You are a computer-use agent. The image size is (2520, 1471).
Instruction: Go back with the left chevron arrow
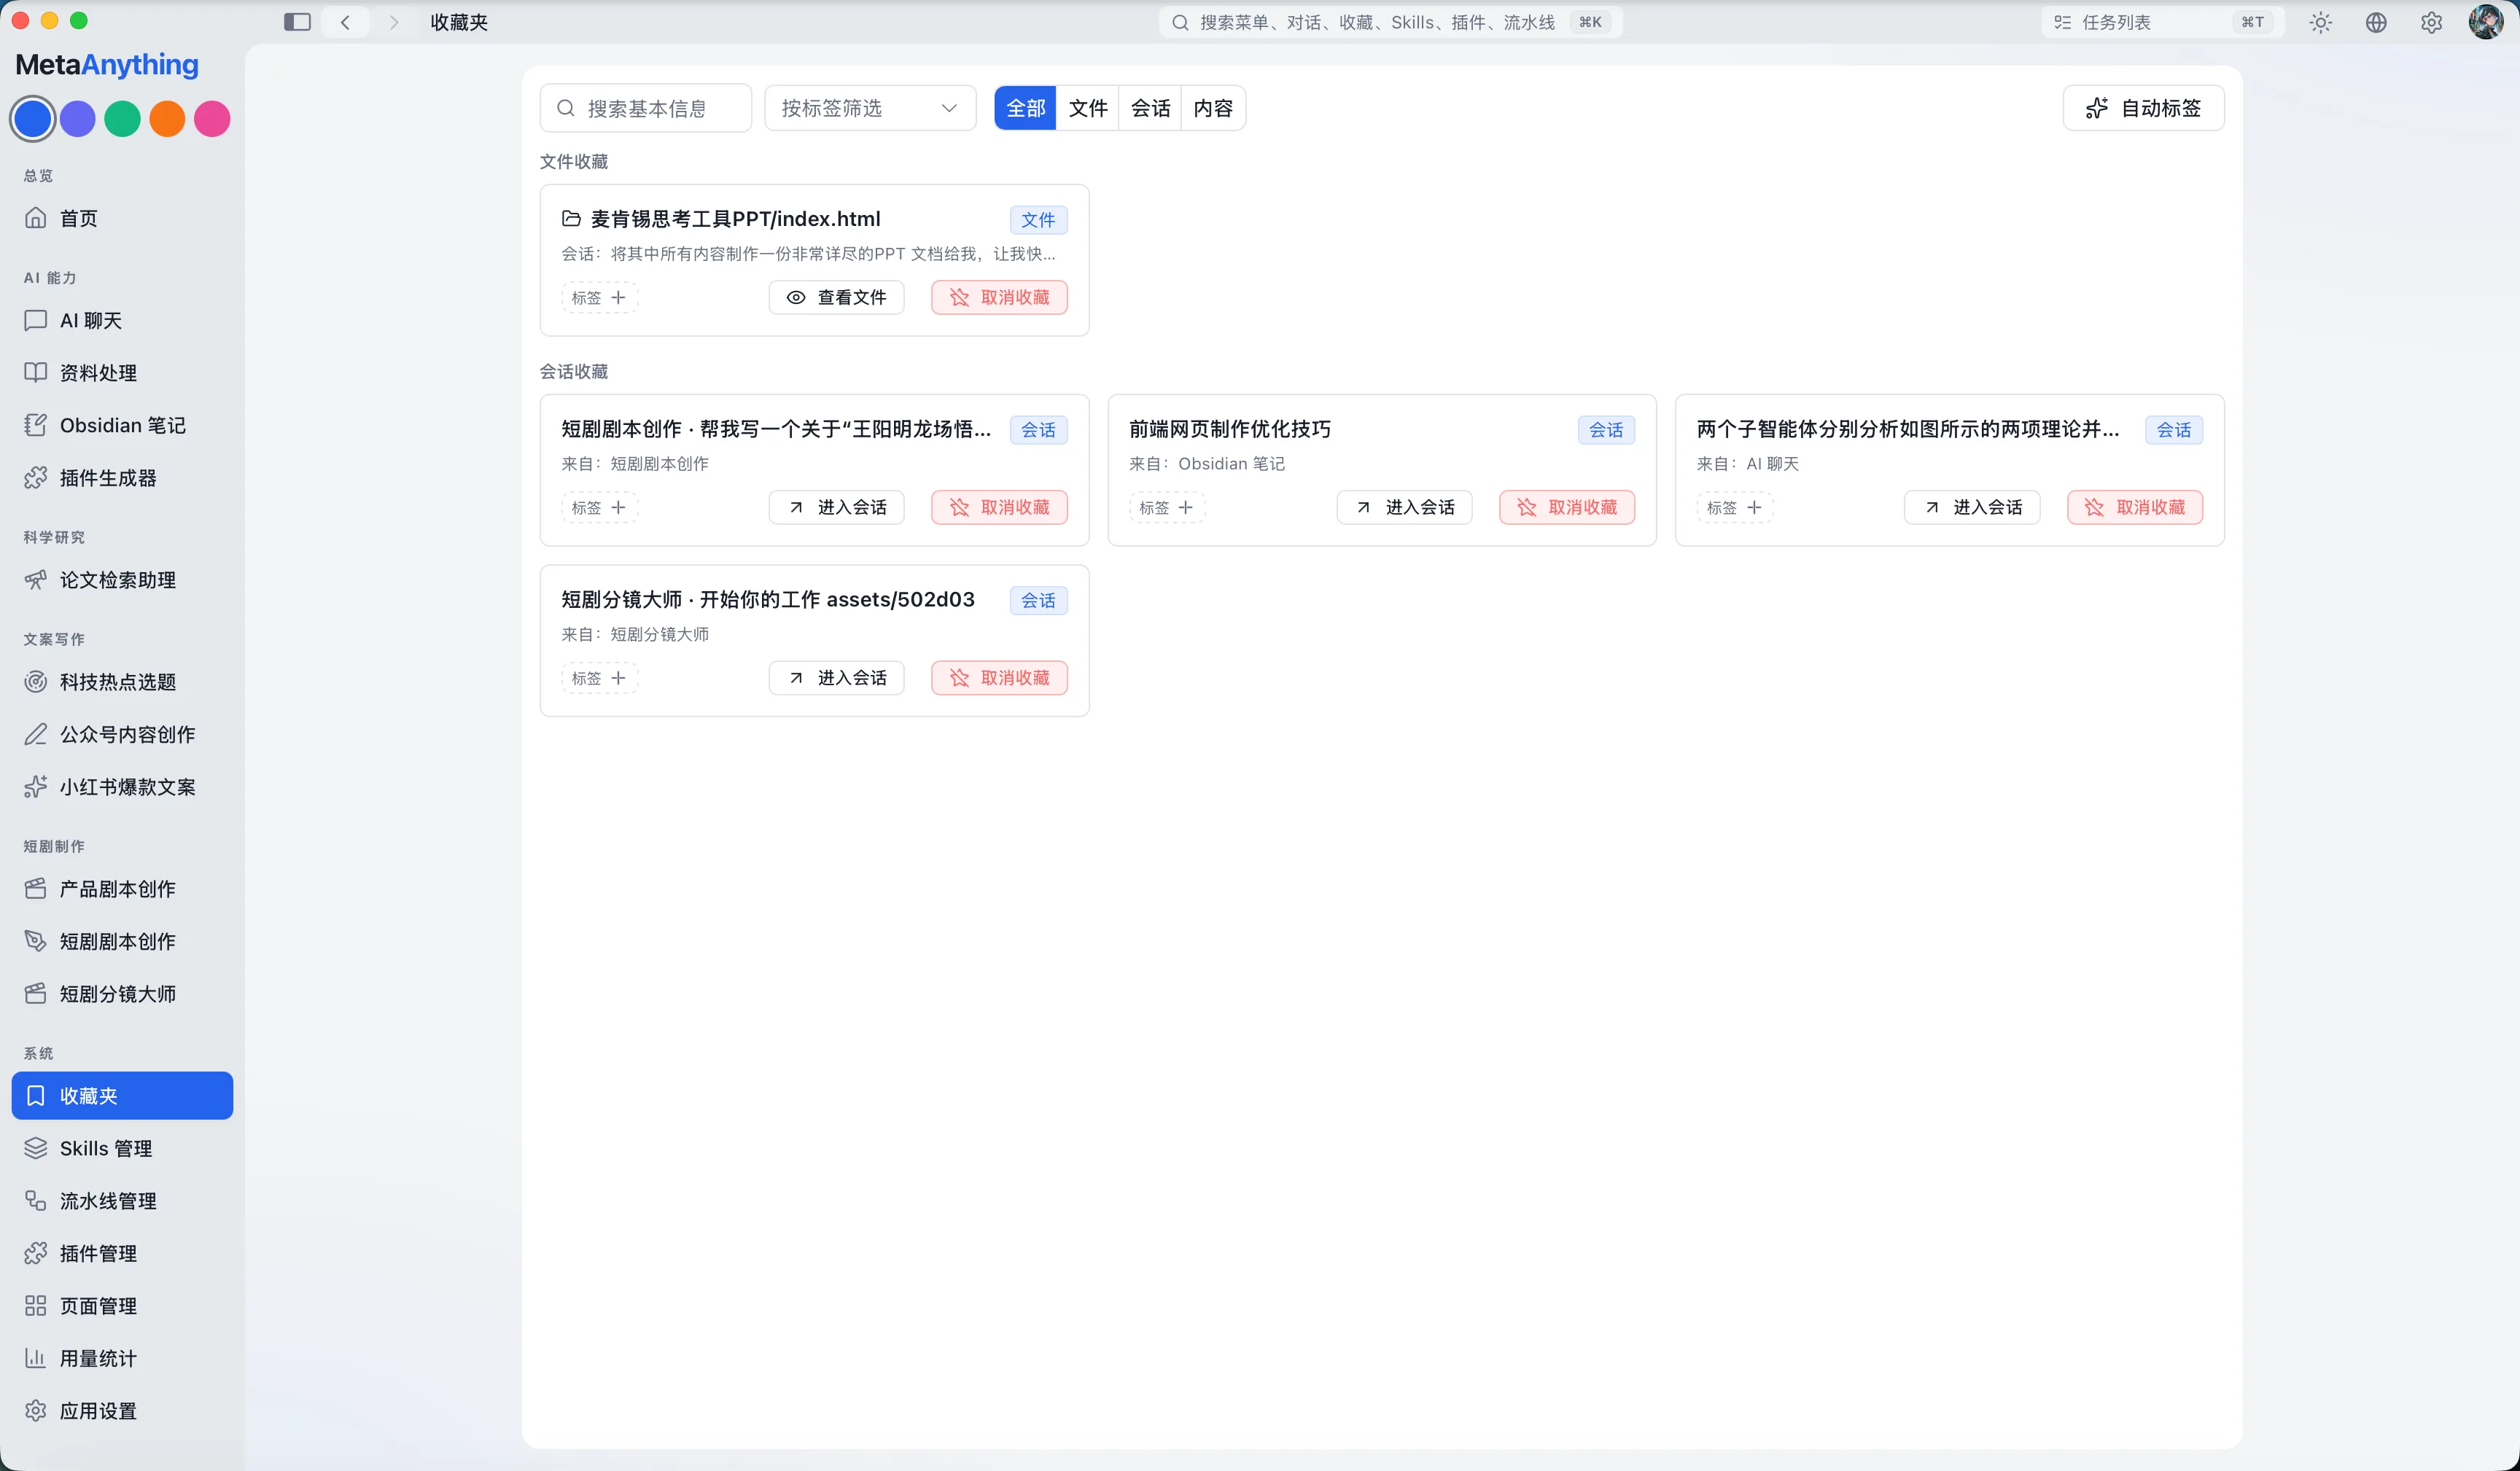point(345,22)
